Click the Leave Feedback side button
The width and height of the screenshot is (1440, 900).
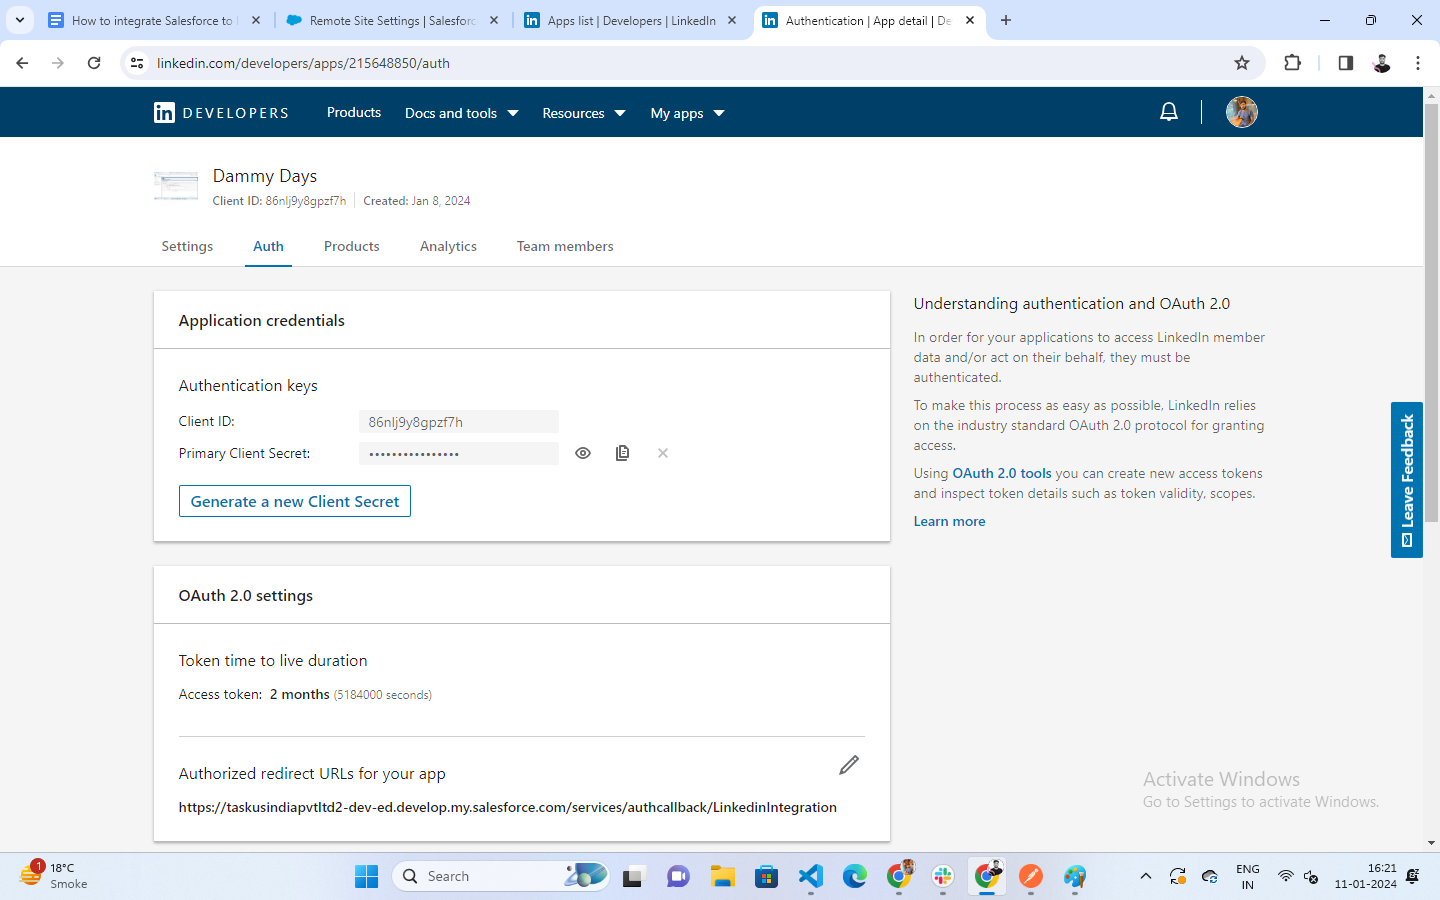[1407, 480]
